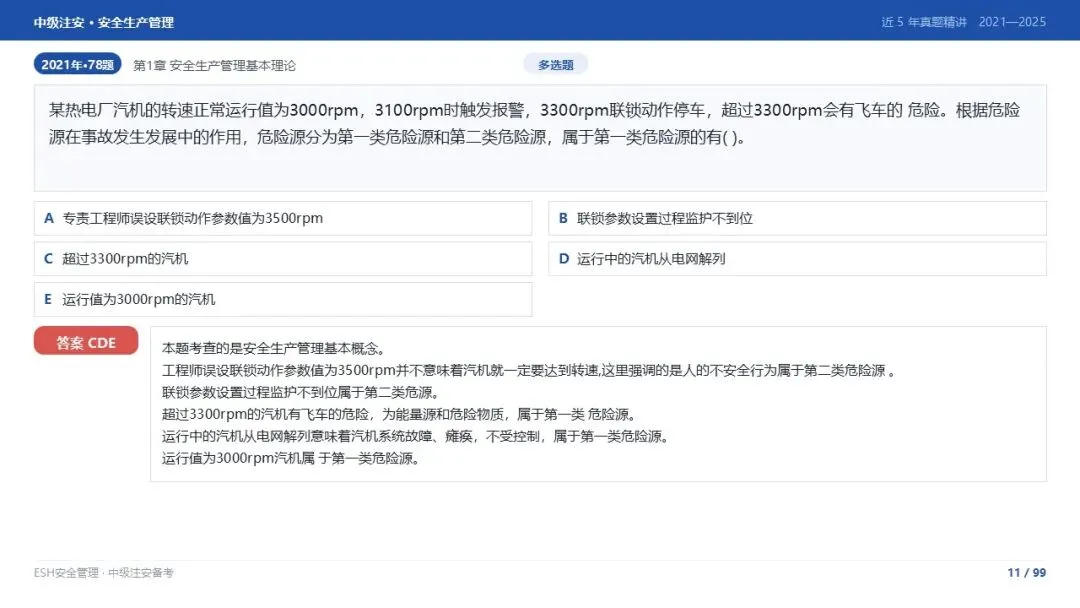Image resolution: width=1080 pixels, height=608 pixels.
Task: Click the question stem paragraph
Action: click(534, 124)
